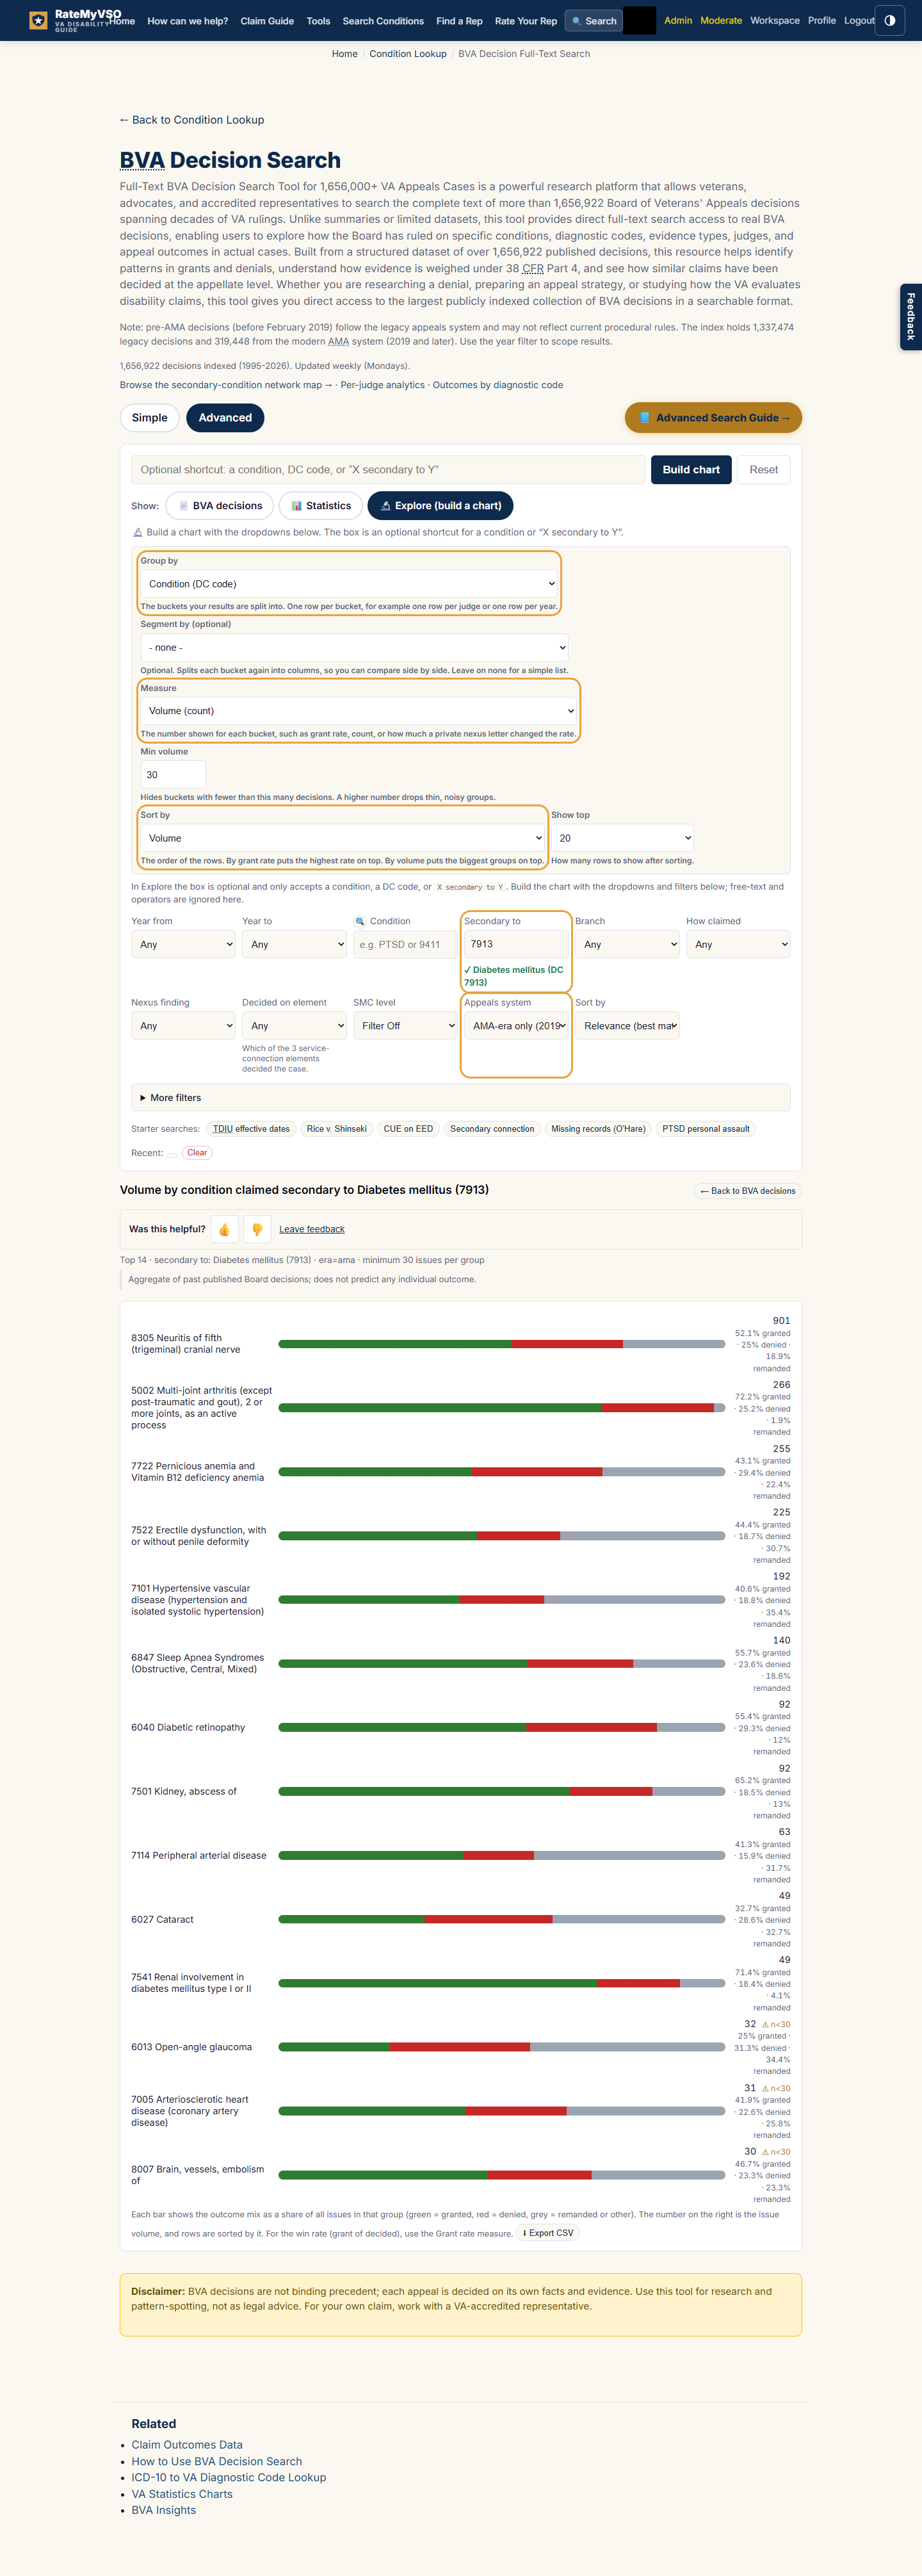Switch to Simple search mode
922x2576 pixels.
point(150,418)
